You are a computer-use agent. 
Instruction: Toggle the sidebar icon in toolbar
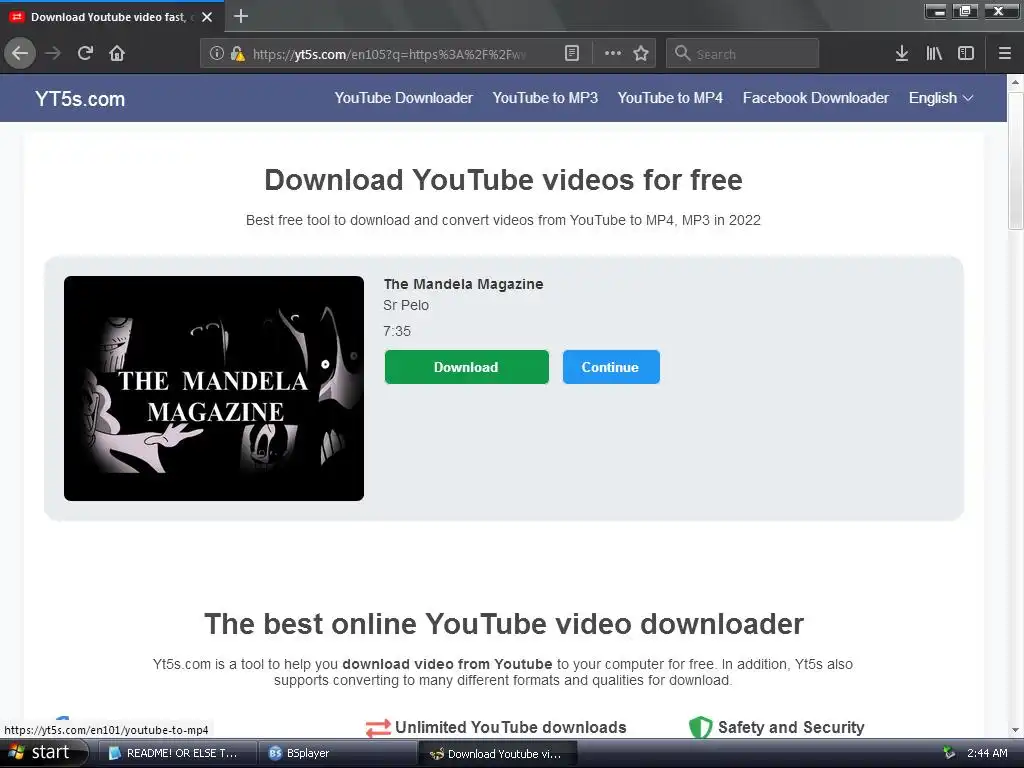[x=966, y=54]
